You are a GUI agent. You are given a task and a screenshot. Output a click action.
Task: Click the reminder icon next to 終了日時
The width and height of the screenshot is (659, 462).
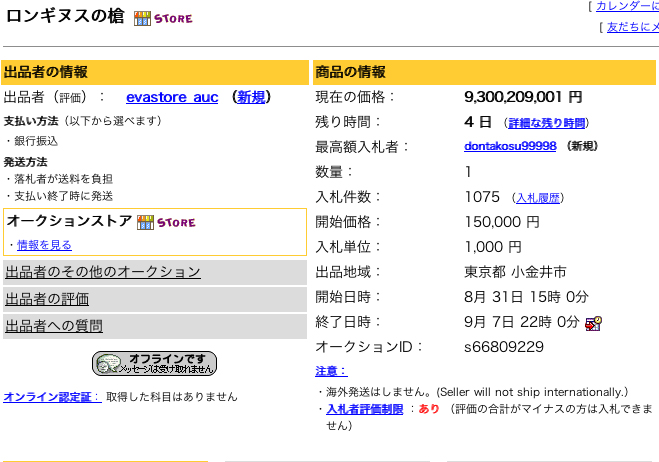[593, 324]
